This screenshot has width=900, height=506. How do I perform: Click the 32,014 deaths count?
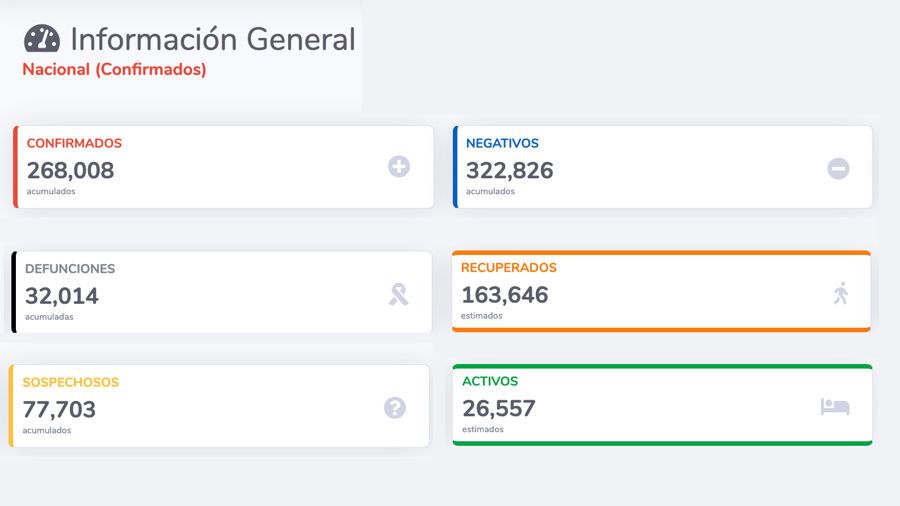pos(62,296)
